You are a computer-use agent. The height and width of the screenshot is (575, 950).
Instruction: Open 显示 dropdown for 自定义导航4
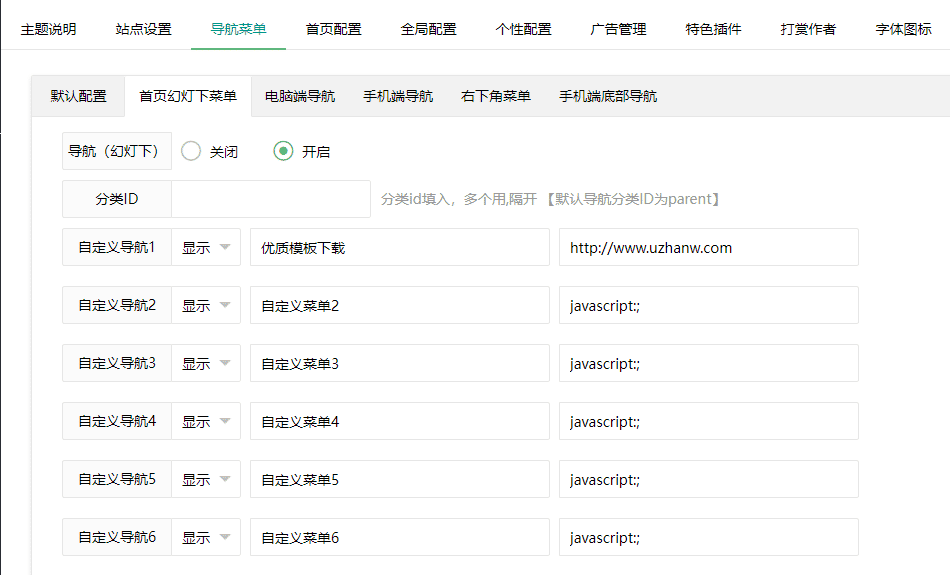point(206,421)
